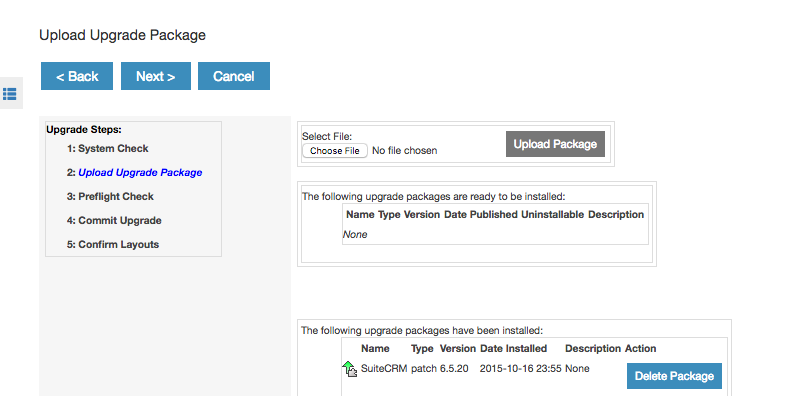Click the Upload Package button
The width and height of the screenshot is (807, 396).
point(555,144)
